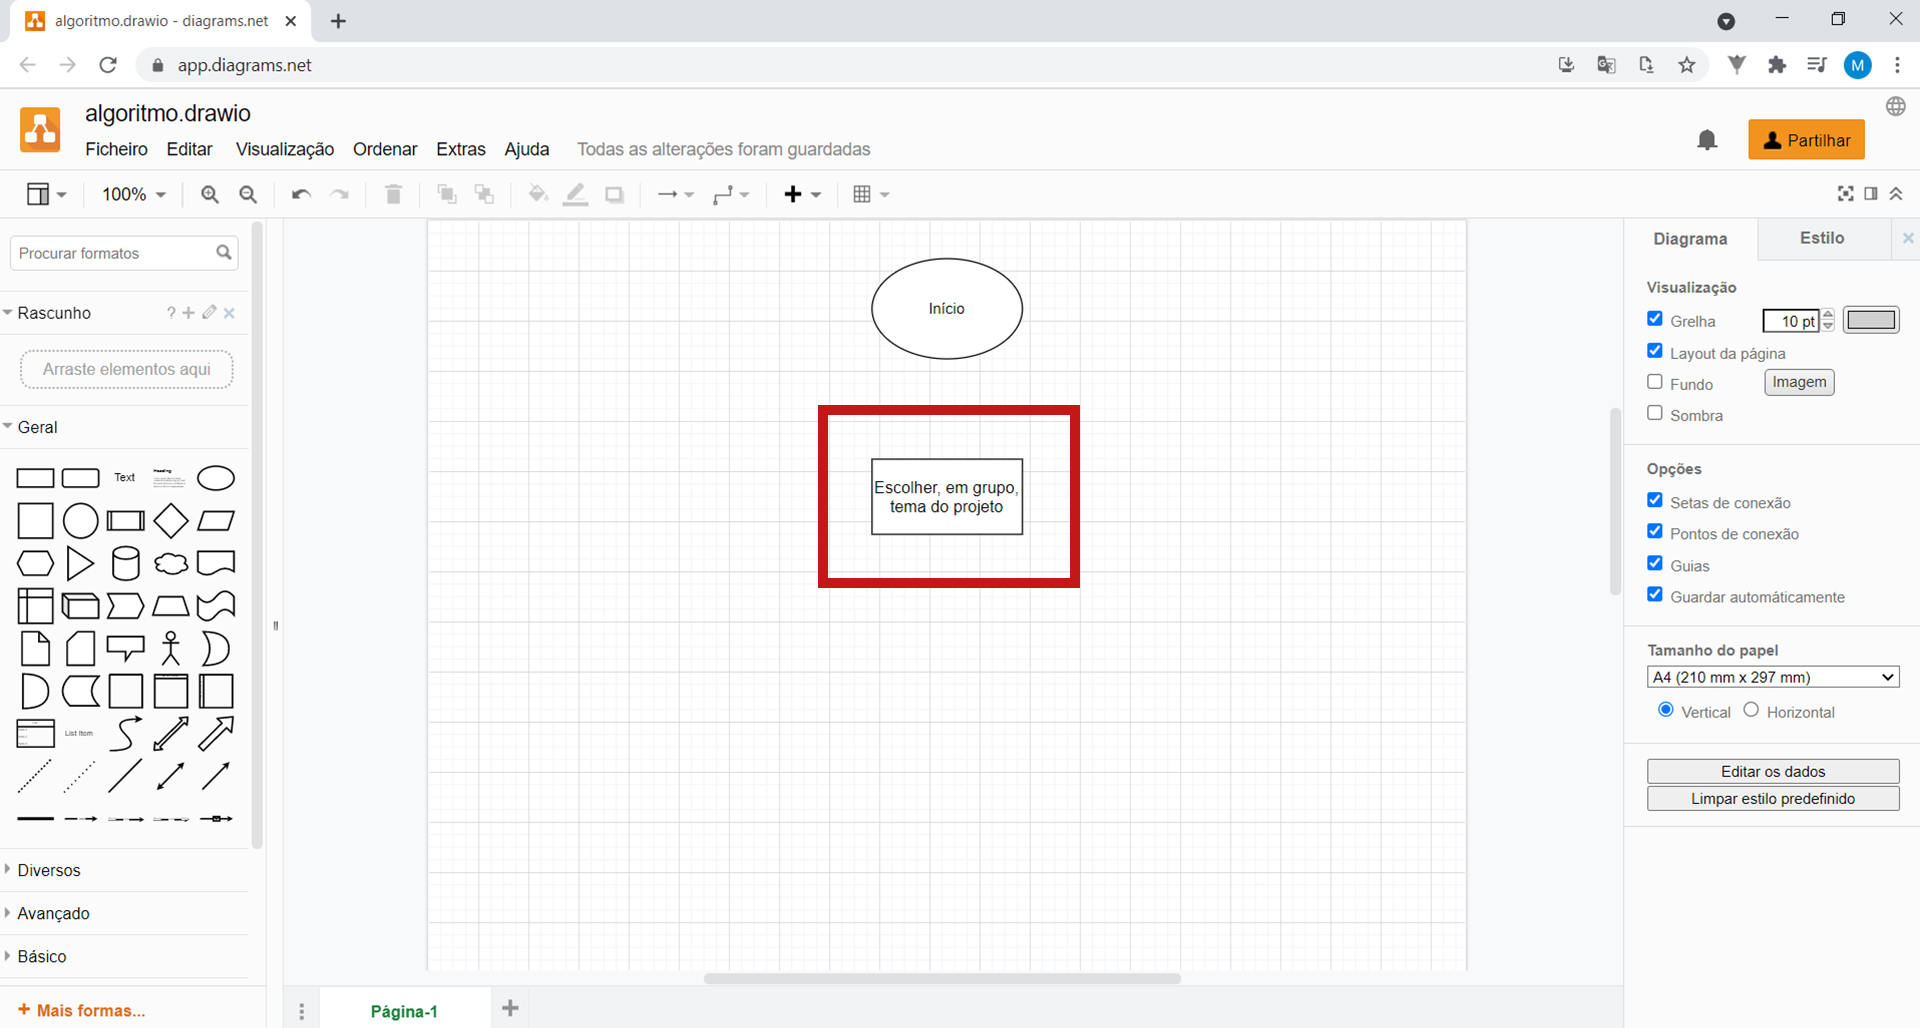Open the connection arrow style dropdown

point(675,194)
